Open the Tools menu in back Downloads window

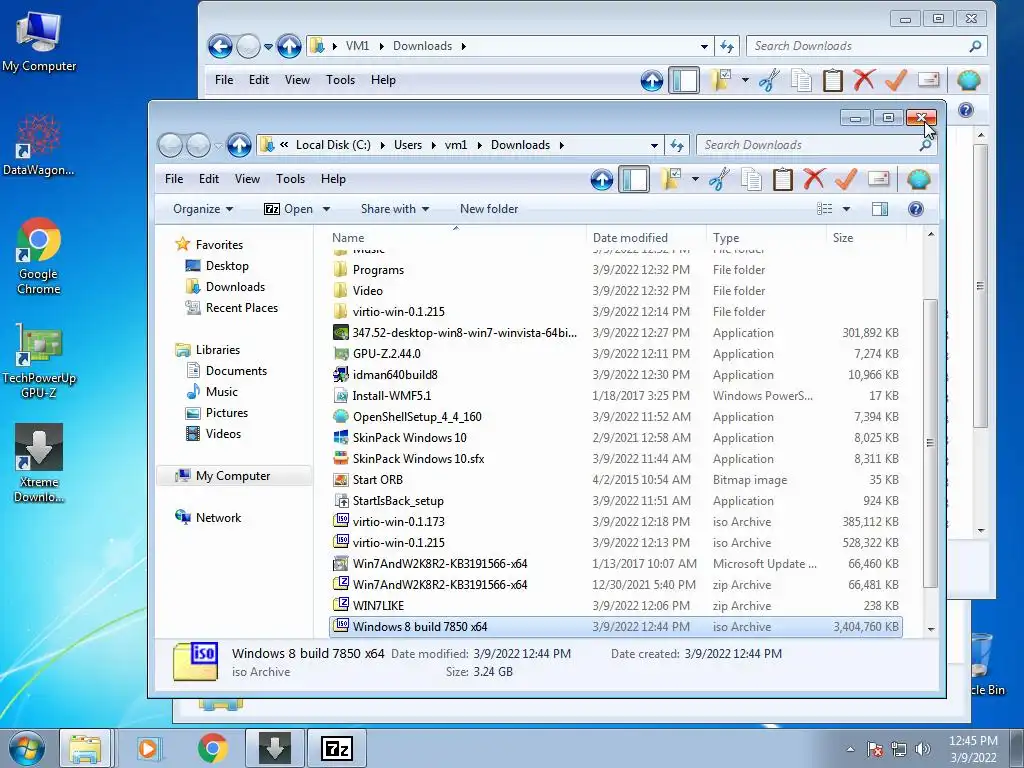340,80
